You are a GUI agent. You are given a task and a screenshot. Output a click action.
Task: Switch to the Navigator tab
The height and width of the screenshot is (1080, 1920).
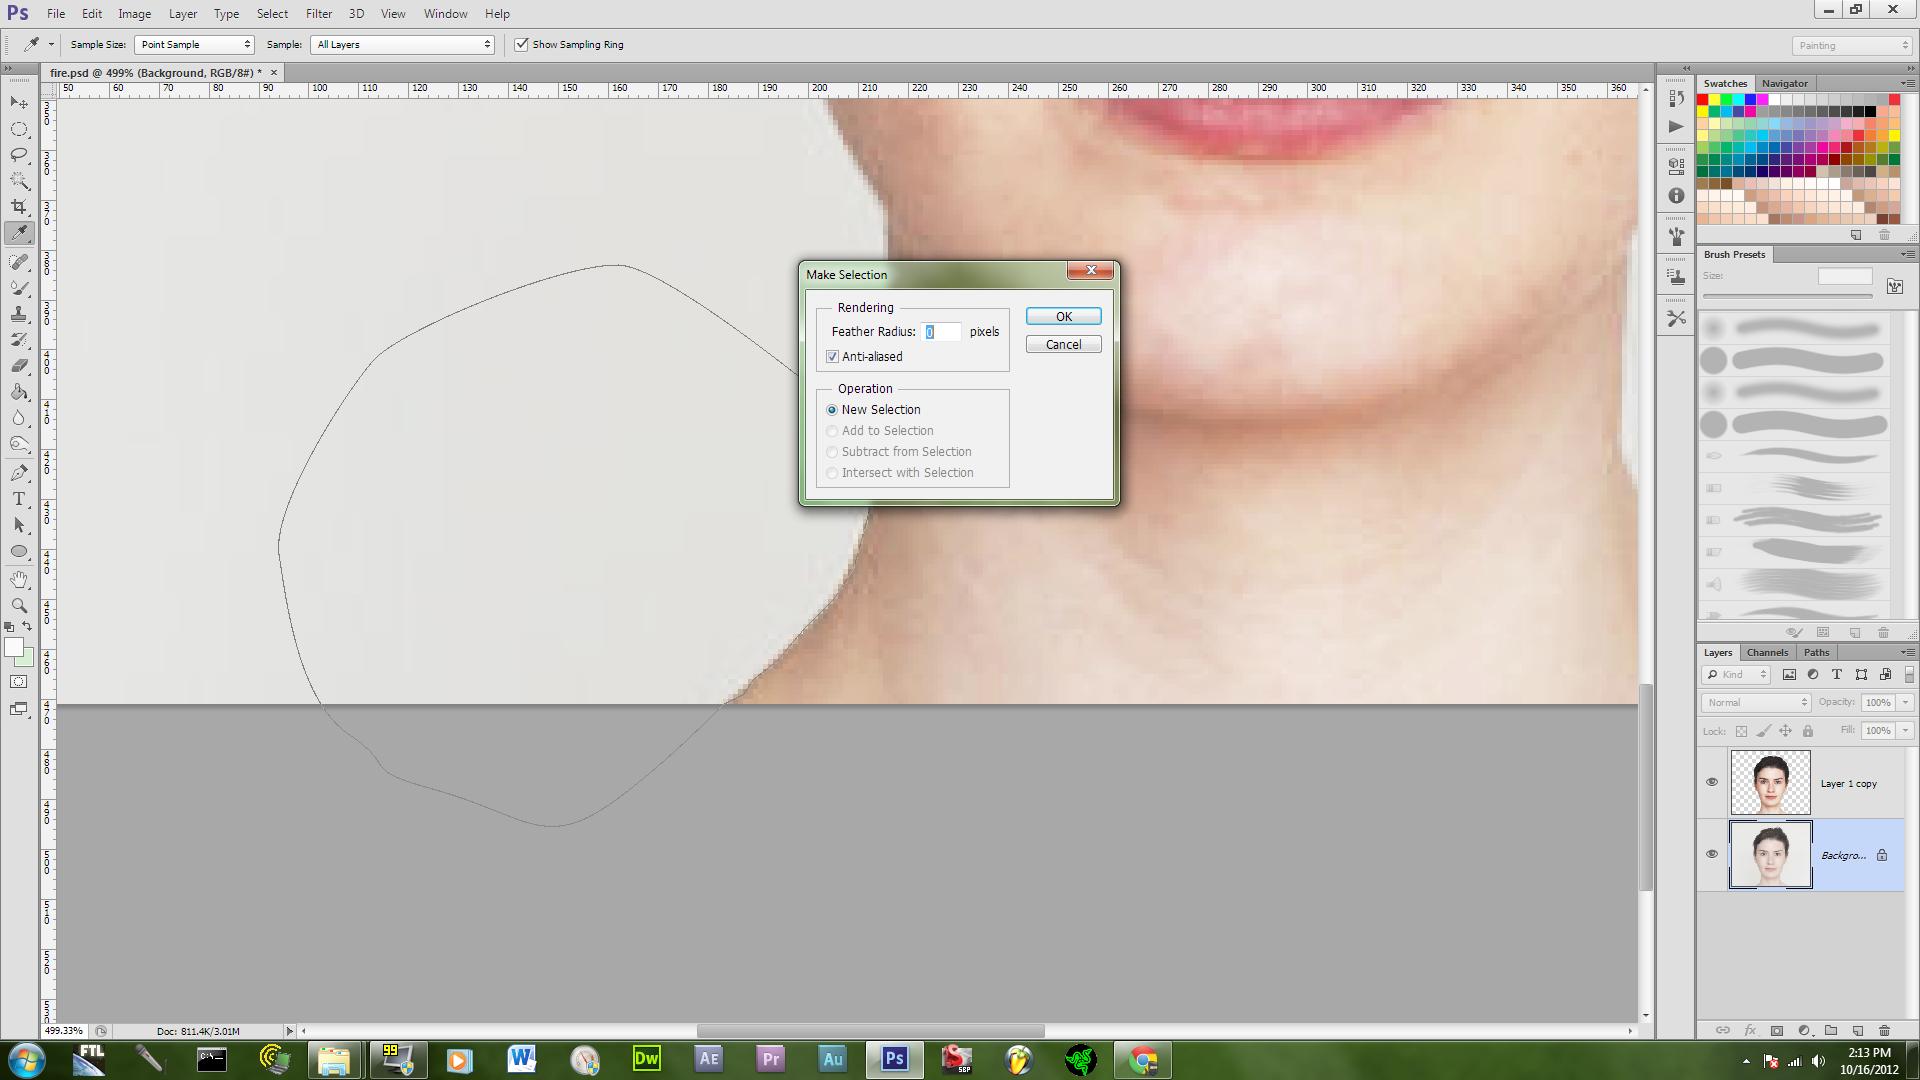pos(1785,83)
